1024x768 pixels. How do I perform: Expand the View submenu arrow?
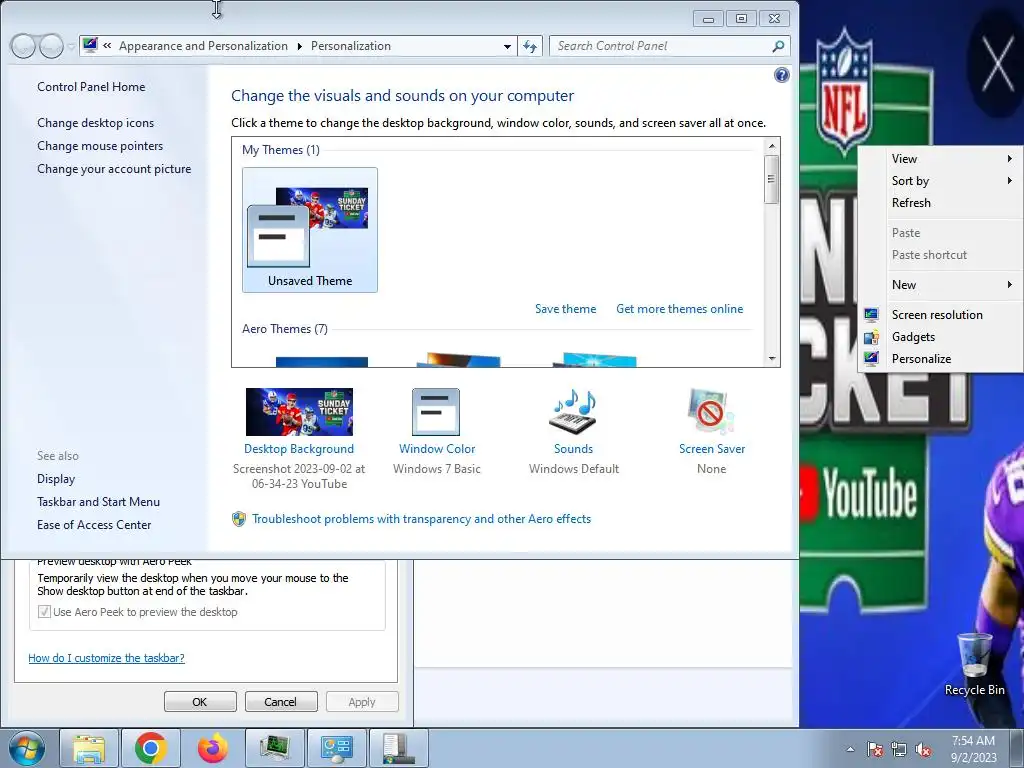click(1010, 159)
